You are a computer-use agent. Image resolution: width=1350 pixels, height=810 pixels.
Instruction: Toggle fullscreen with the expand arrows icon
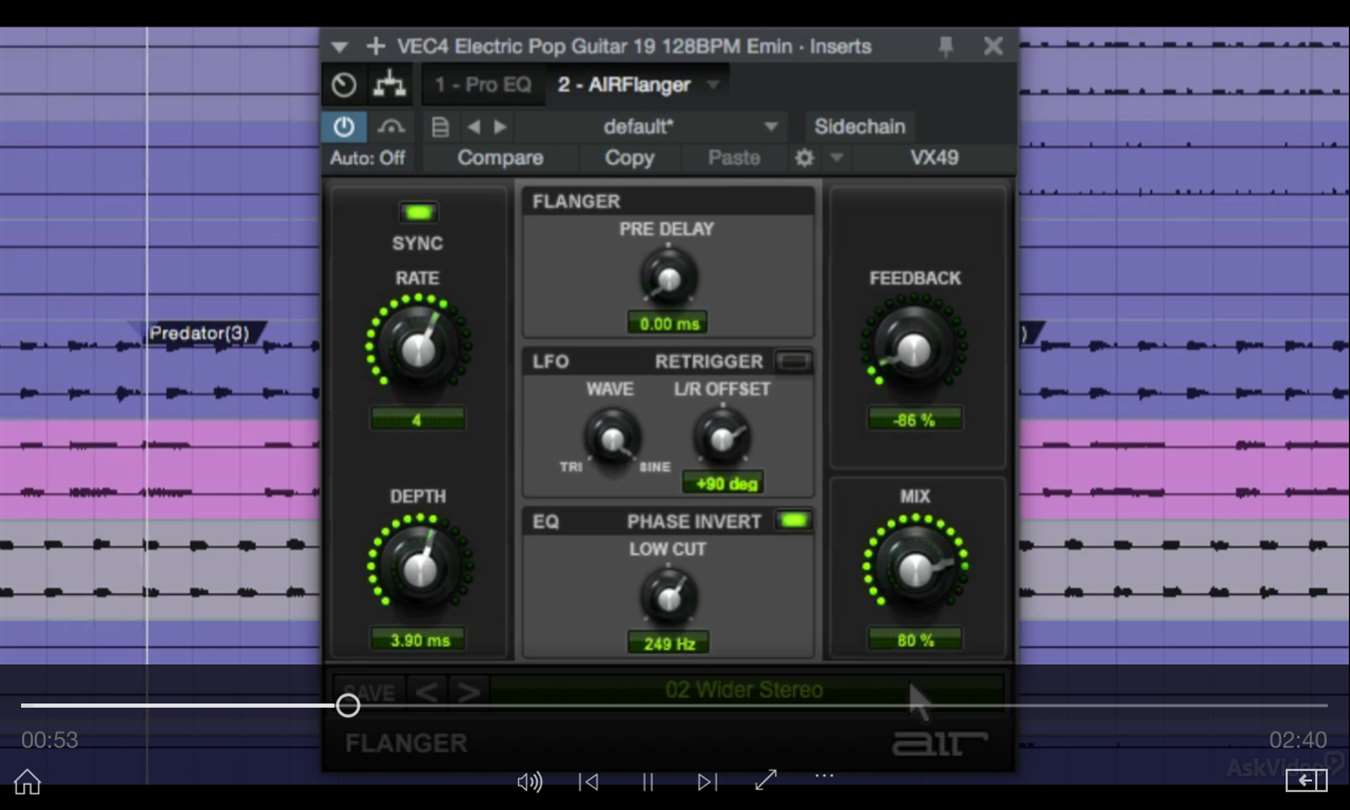[766, 781]
